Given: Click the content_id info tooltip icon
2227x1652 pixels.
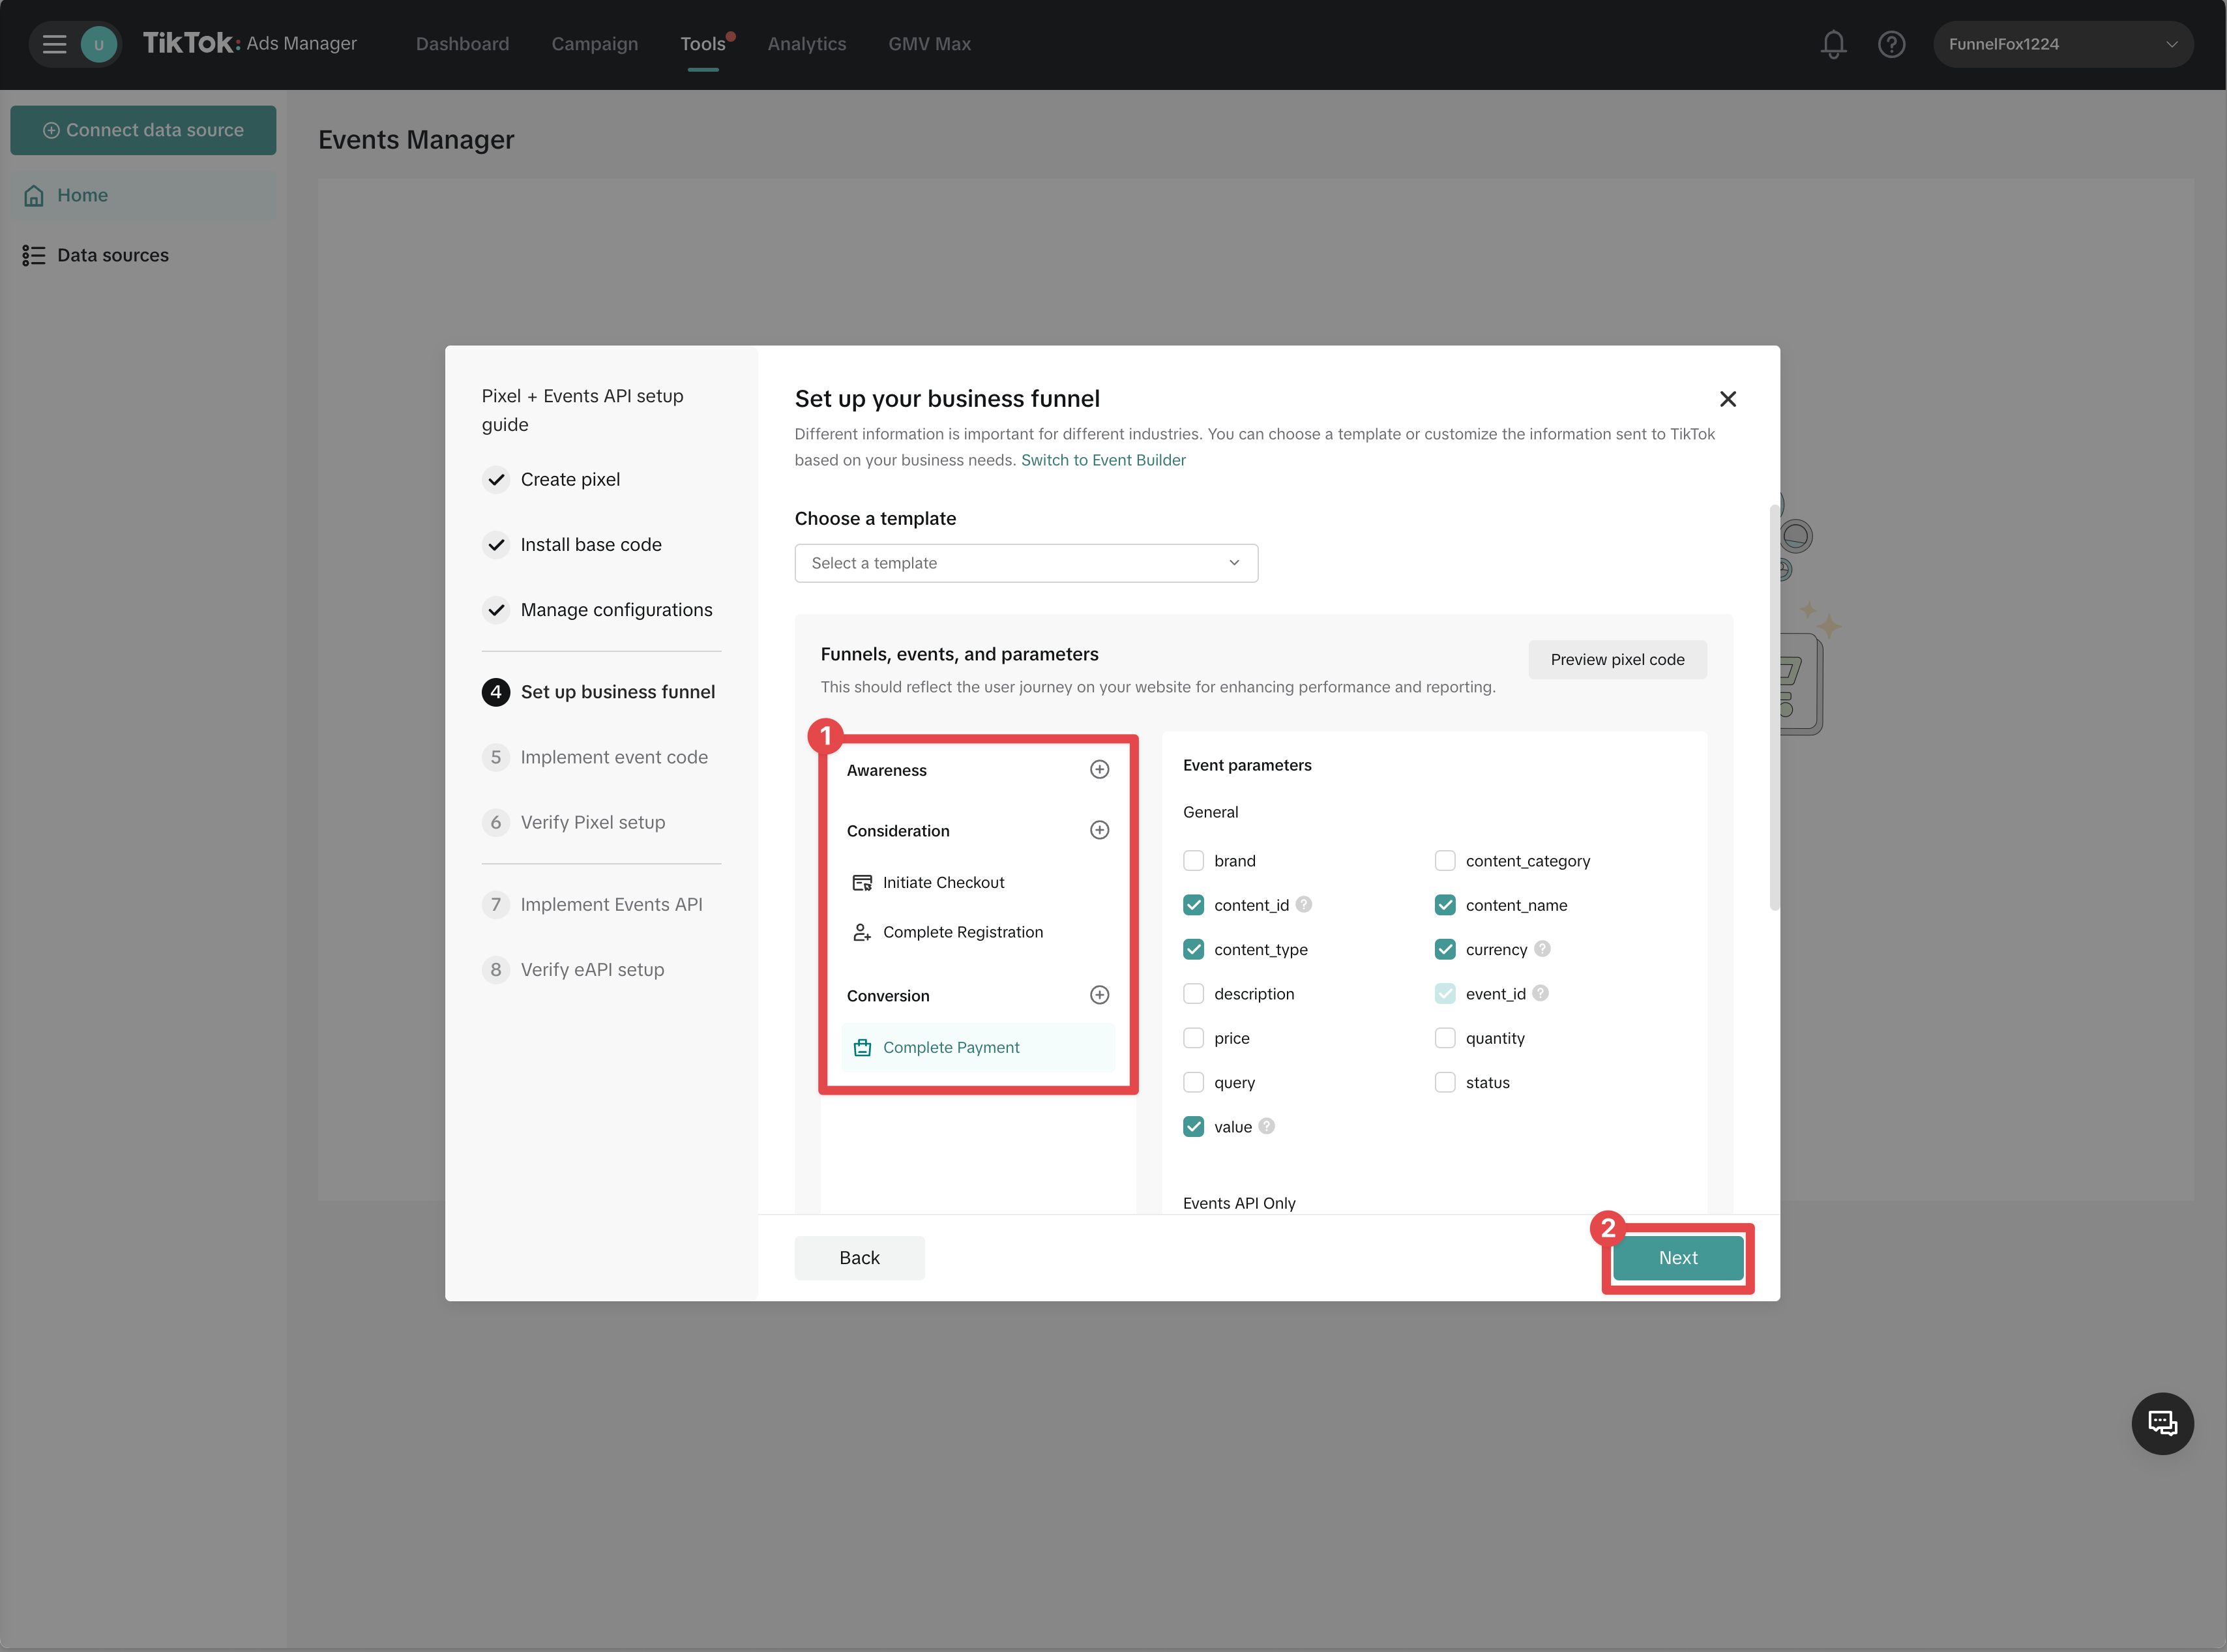Looking at the screenshot, I should [x=1304, y=904].
